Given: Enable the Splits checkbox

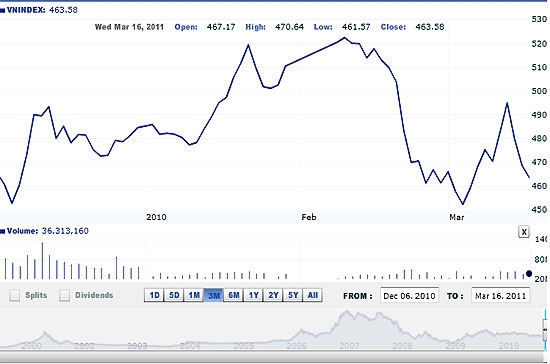Looking at the screenshot, I should click(x=14, y=295).
